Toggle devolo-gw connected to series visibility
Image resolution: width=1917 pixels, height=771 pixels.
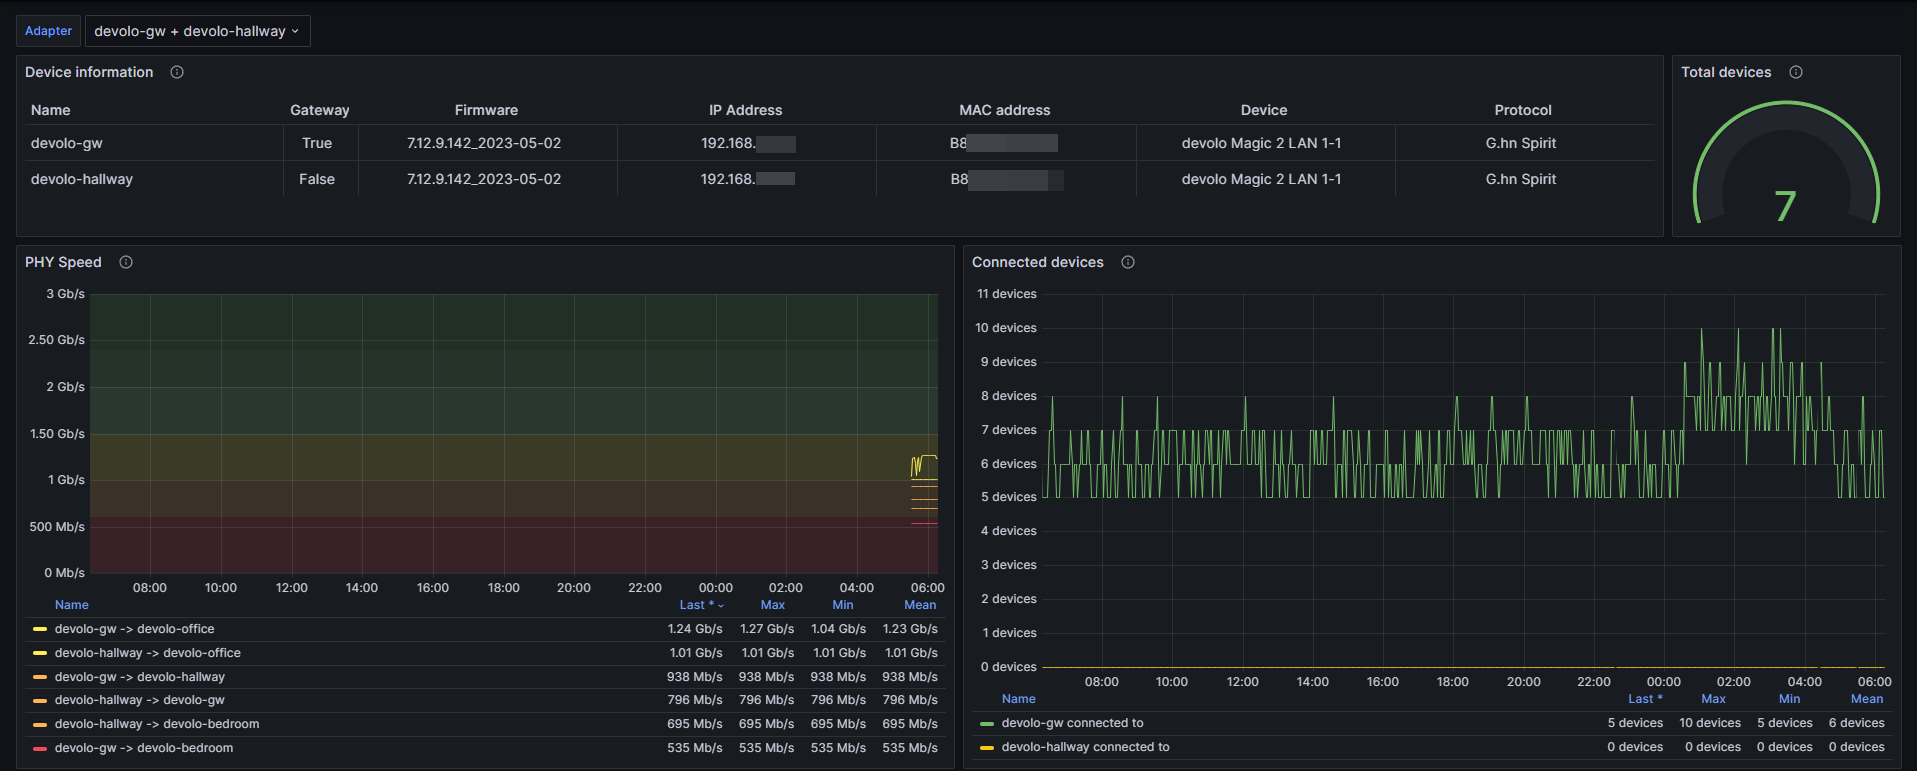pyautogui.click(x=1072, y=723)
